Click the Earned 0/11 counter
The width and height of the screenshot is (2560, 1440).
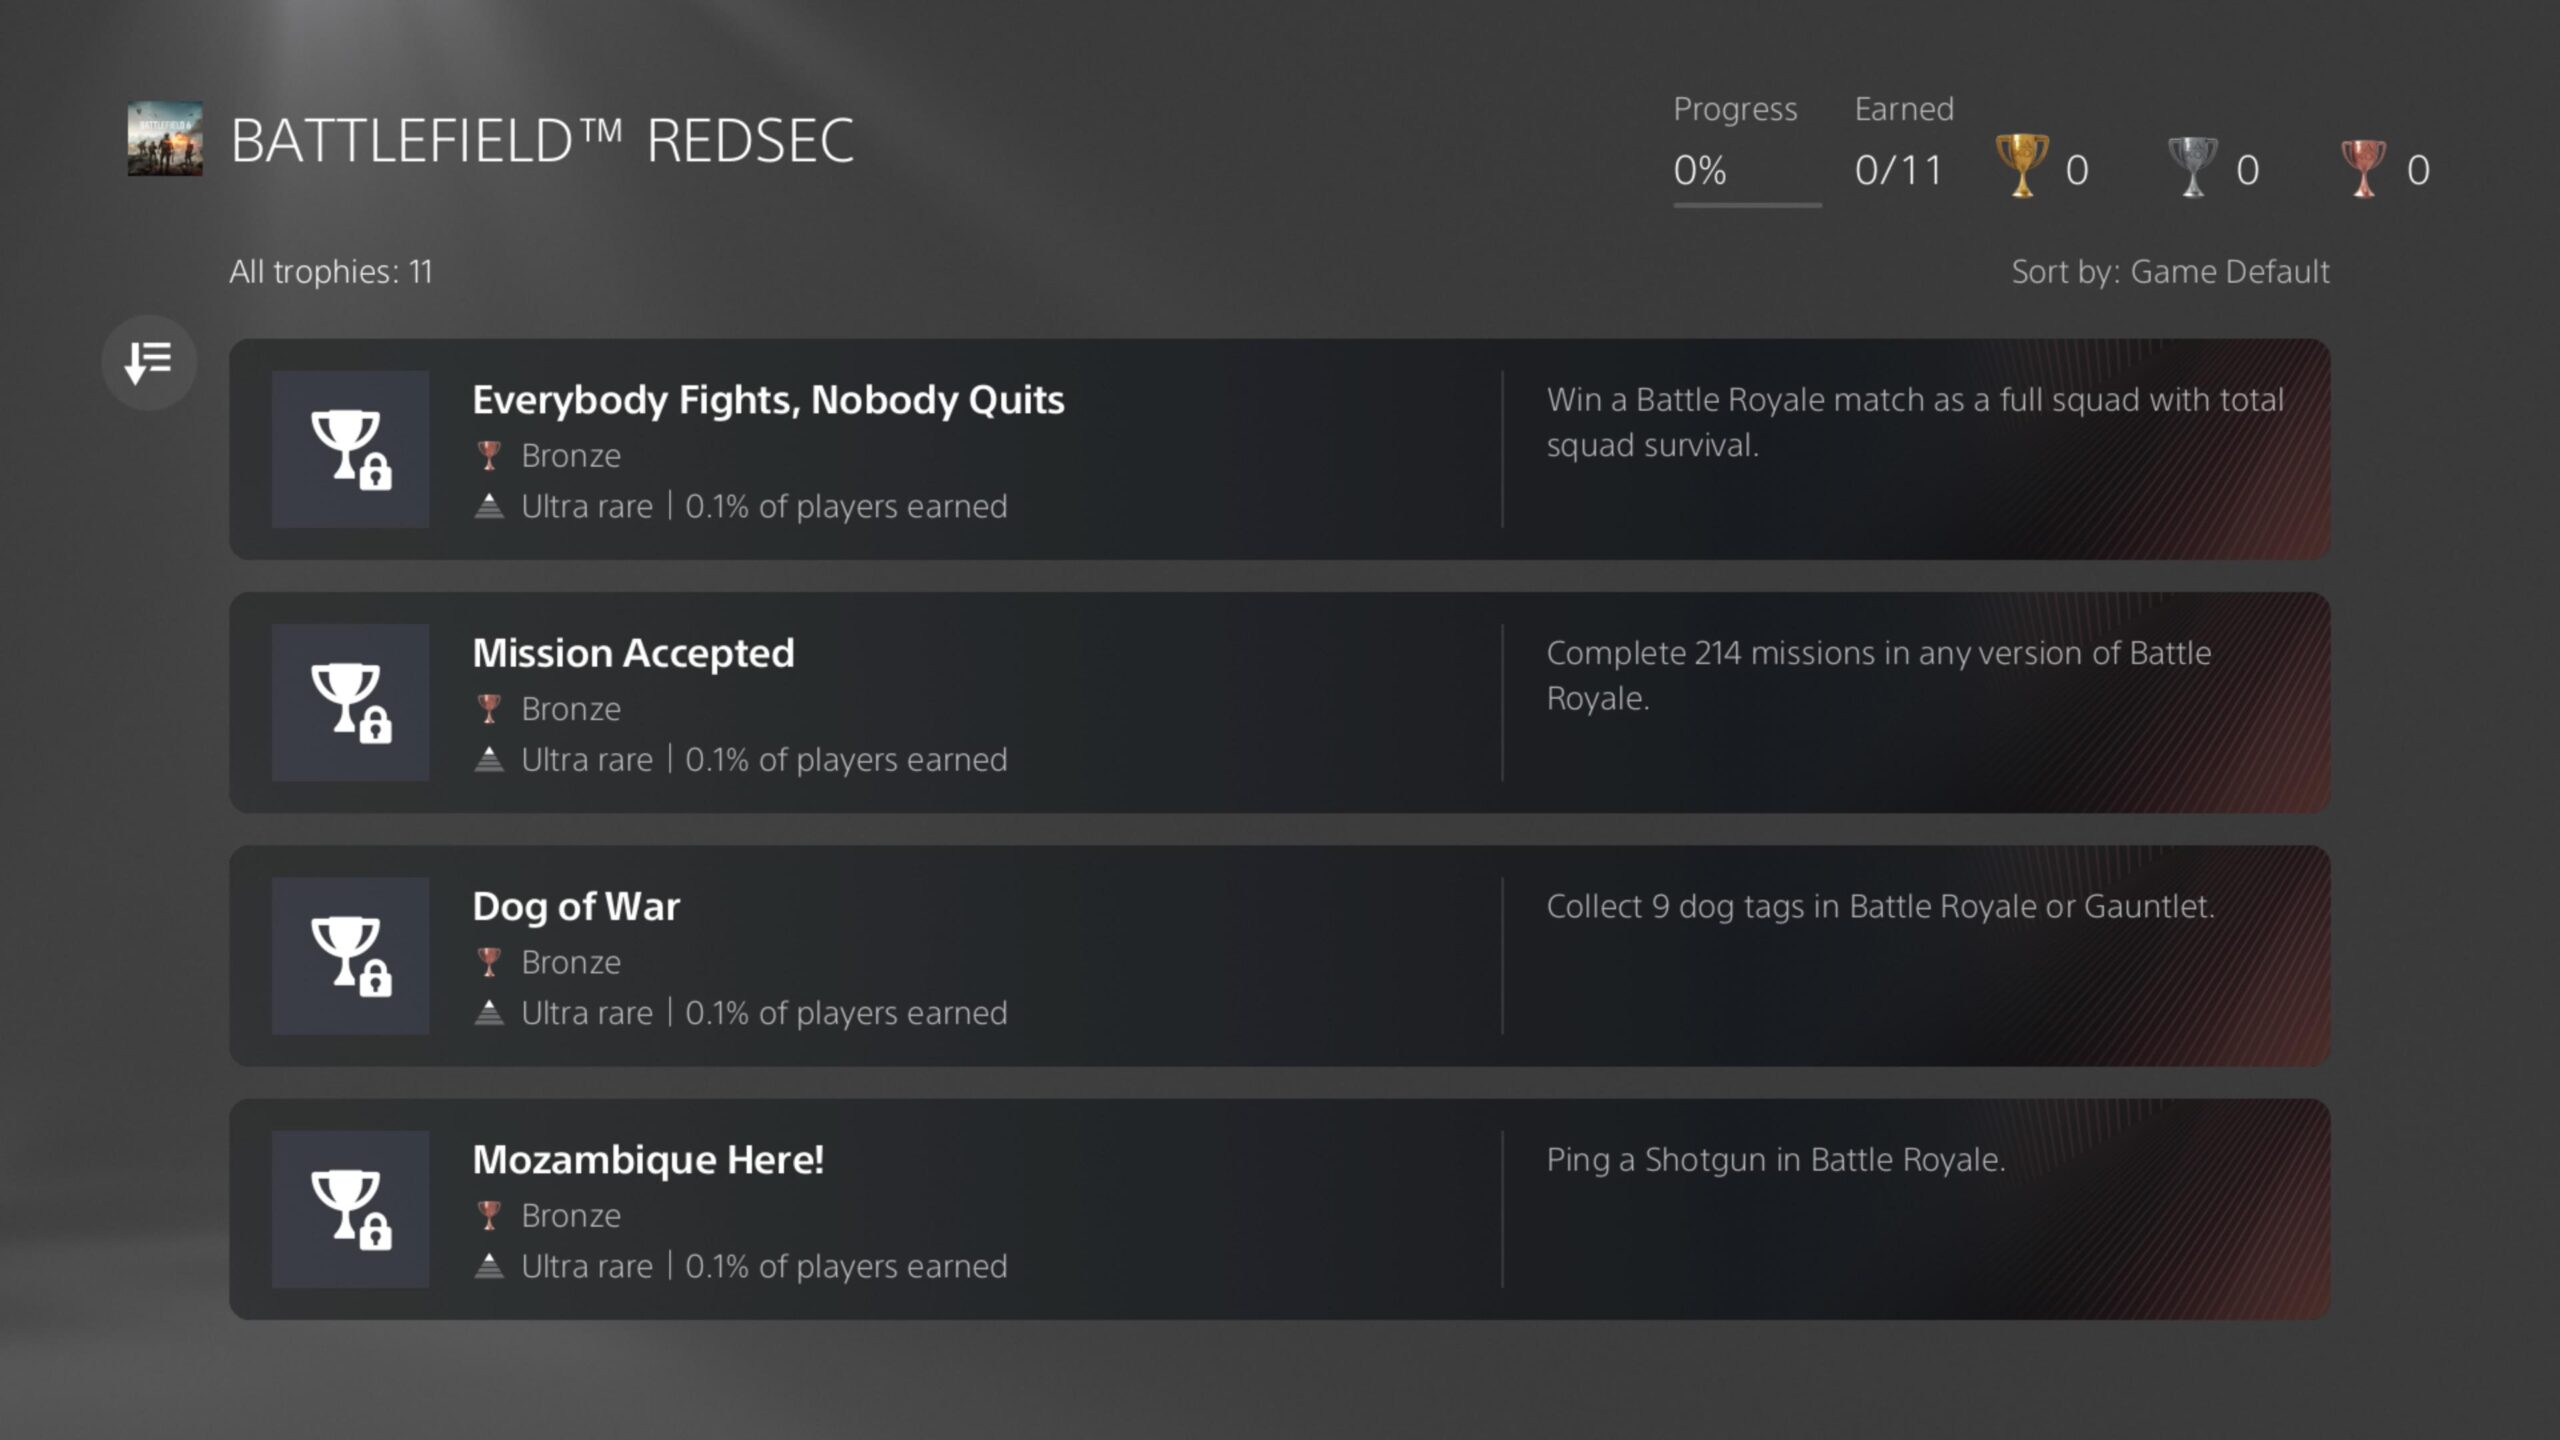pos(1898,170)
